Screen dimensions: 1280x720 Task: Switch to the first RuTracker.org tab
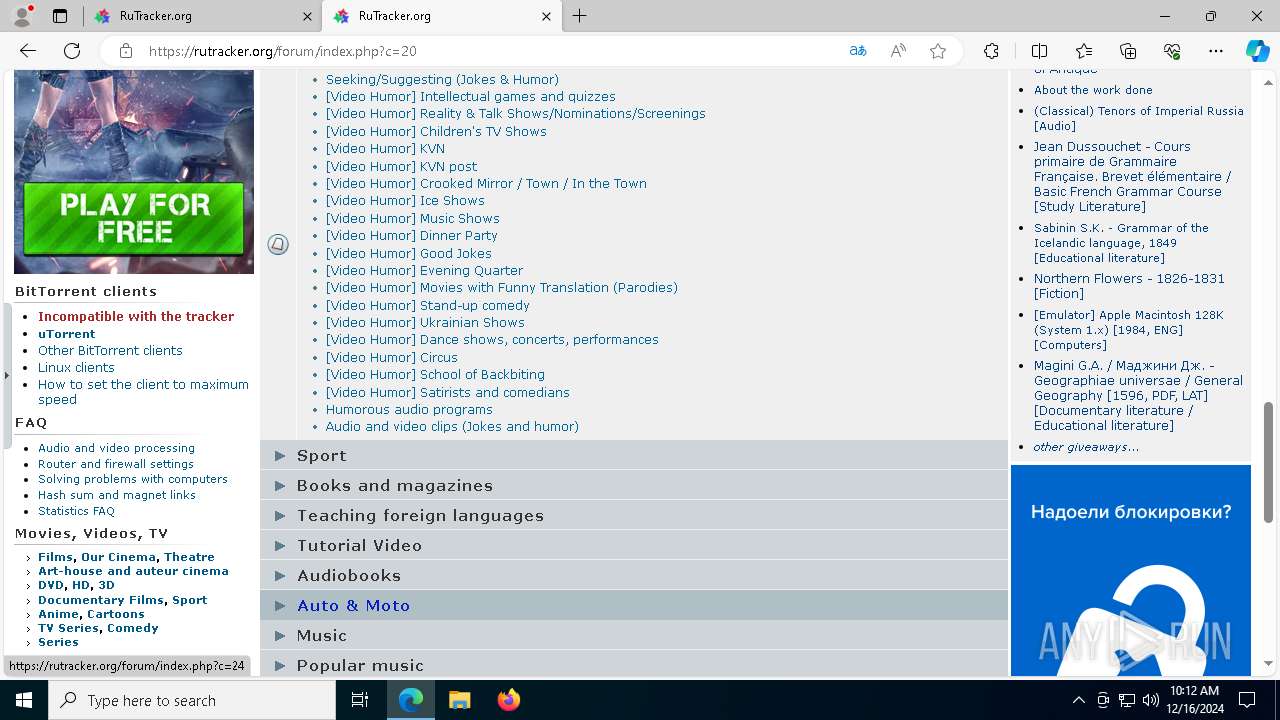tap(201, 16)
